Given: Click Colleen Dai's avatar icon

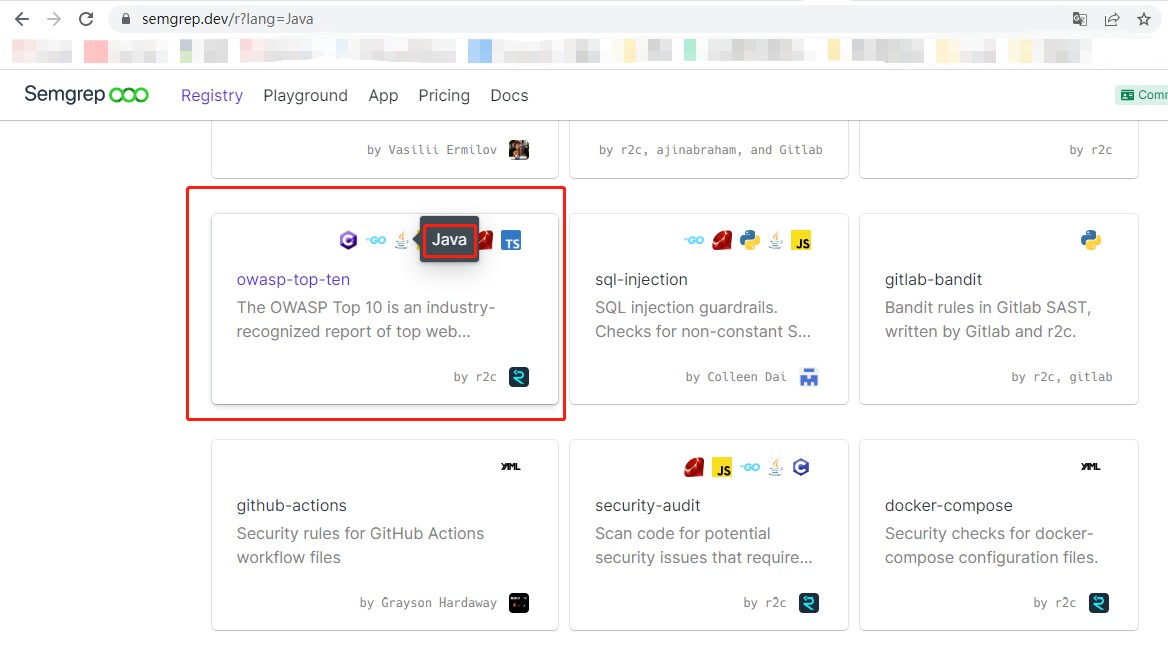Looking at the screenshot, I should point(808,377).
